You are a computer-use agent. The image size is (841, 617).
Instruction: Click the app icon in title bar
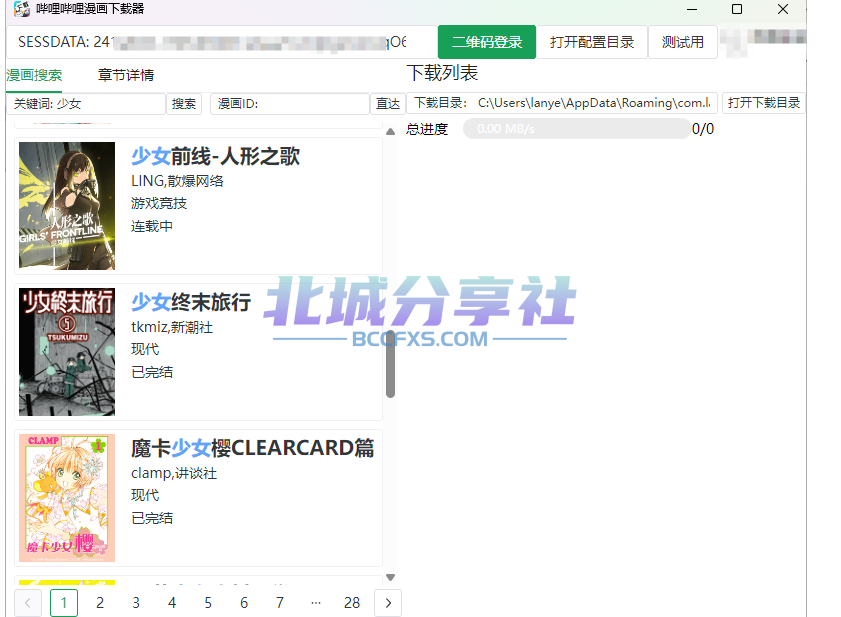(21, 9)
